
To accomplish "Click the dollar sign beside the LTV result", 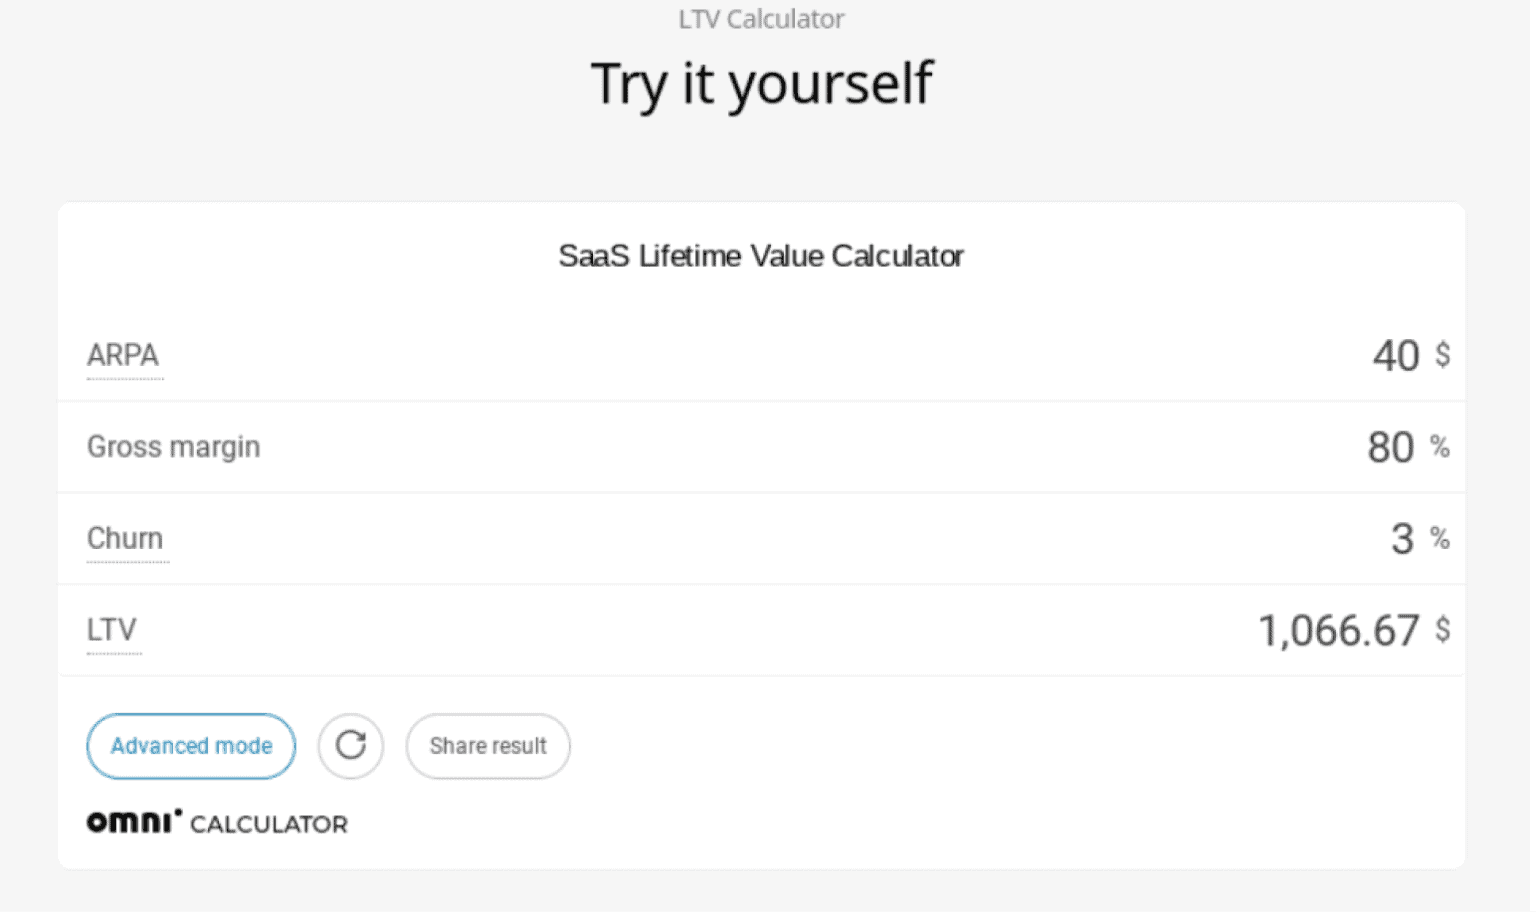I will [x=1443, y=630].
